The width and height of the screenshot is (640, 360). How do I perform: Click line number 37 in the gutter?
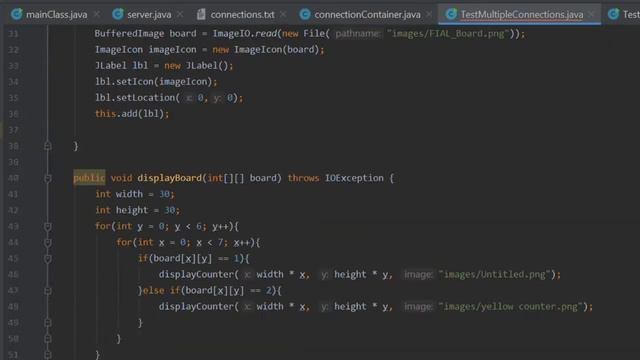coord(13,130)
